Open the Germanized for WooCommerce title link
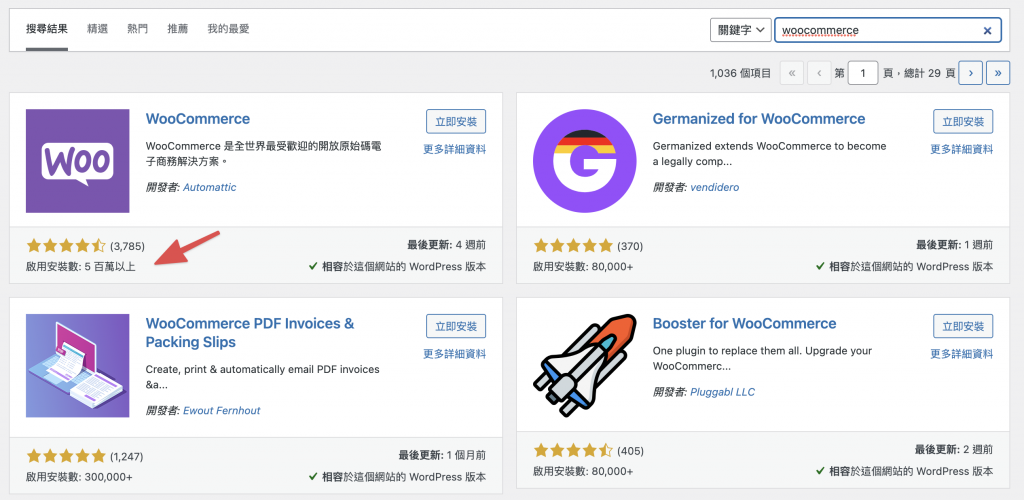 [x=759, y=119]
